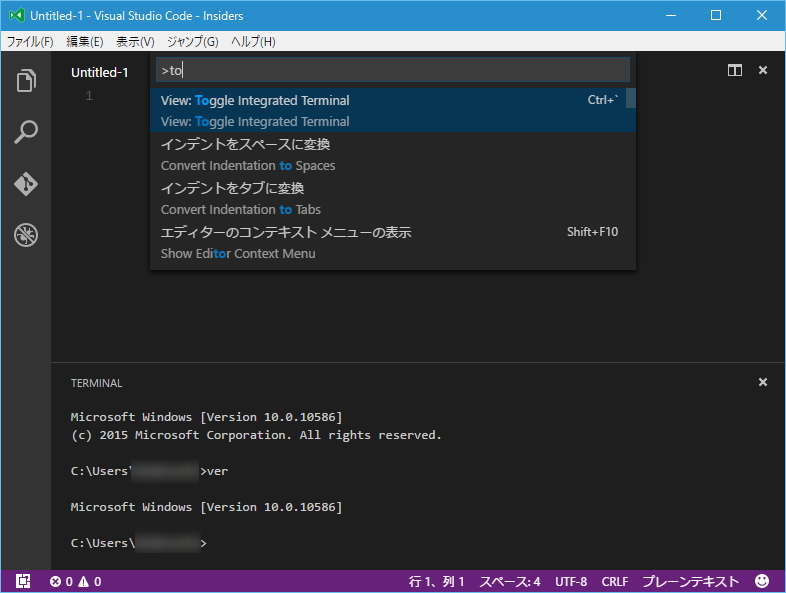This screenshot has width=786, height=593.
Task: Maximize the Visual Studio Code window
Action: point(716,16)
